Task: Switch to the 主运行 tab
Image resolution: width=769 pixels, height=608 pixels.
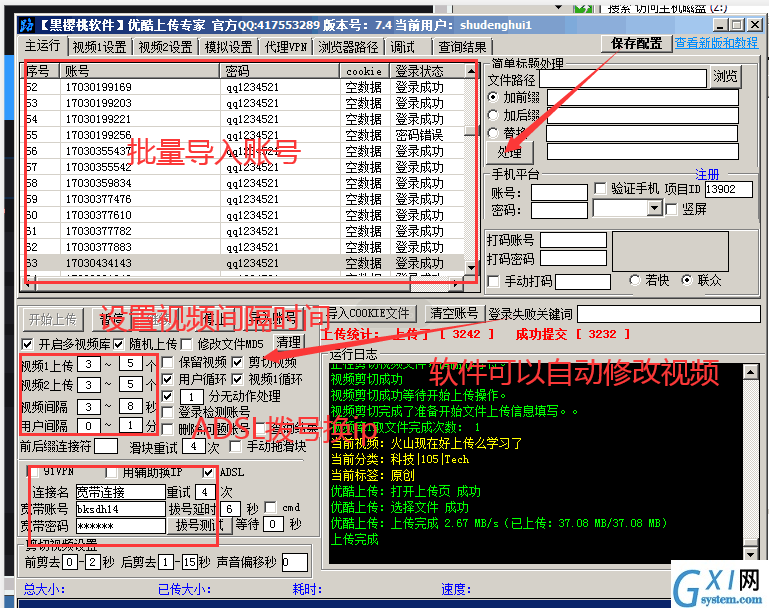Action: coord(43,46)
